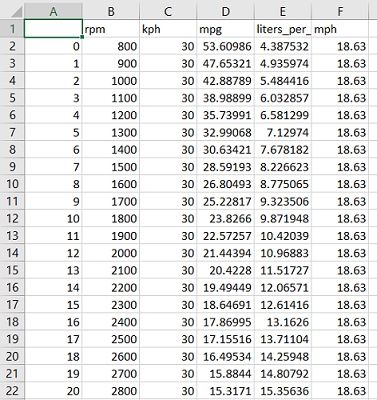This screenshot has width=377, height=400.
Task: Click the select-all corner triangle
Action: tap(16, 12)
